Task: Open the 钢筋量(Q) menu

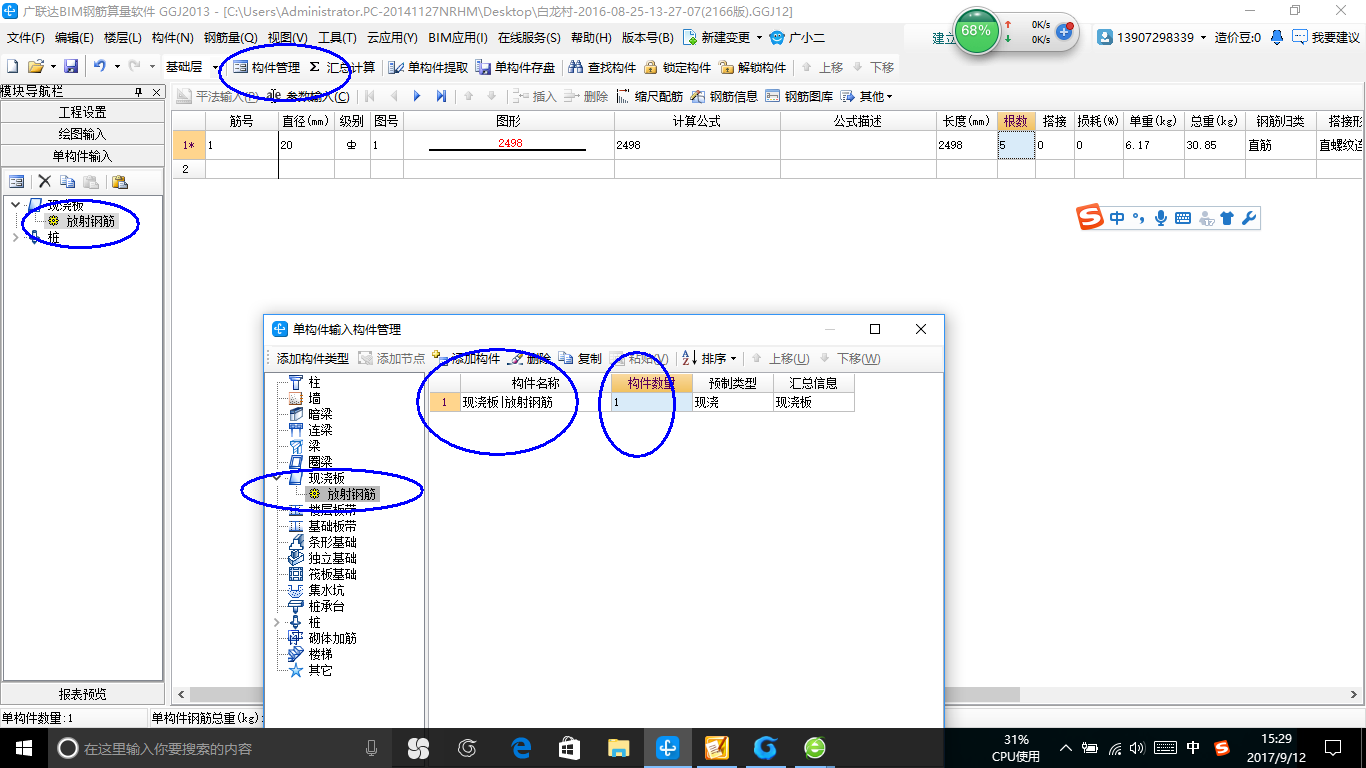Action: (x=231, y=37)
